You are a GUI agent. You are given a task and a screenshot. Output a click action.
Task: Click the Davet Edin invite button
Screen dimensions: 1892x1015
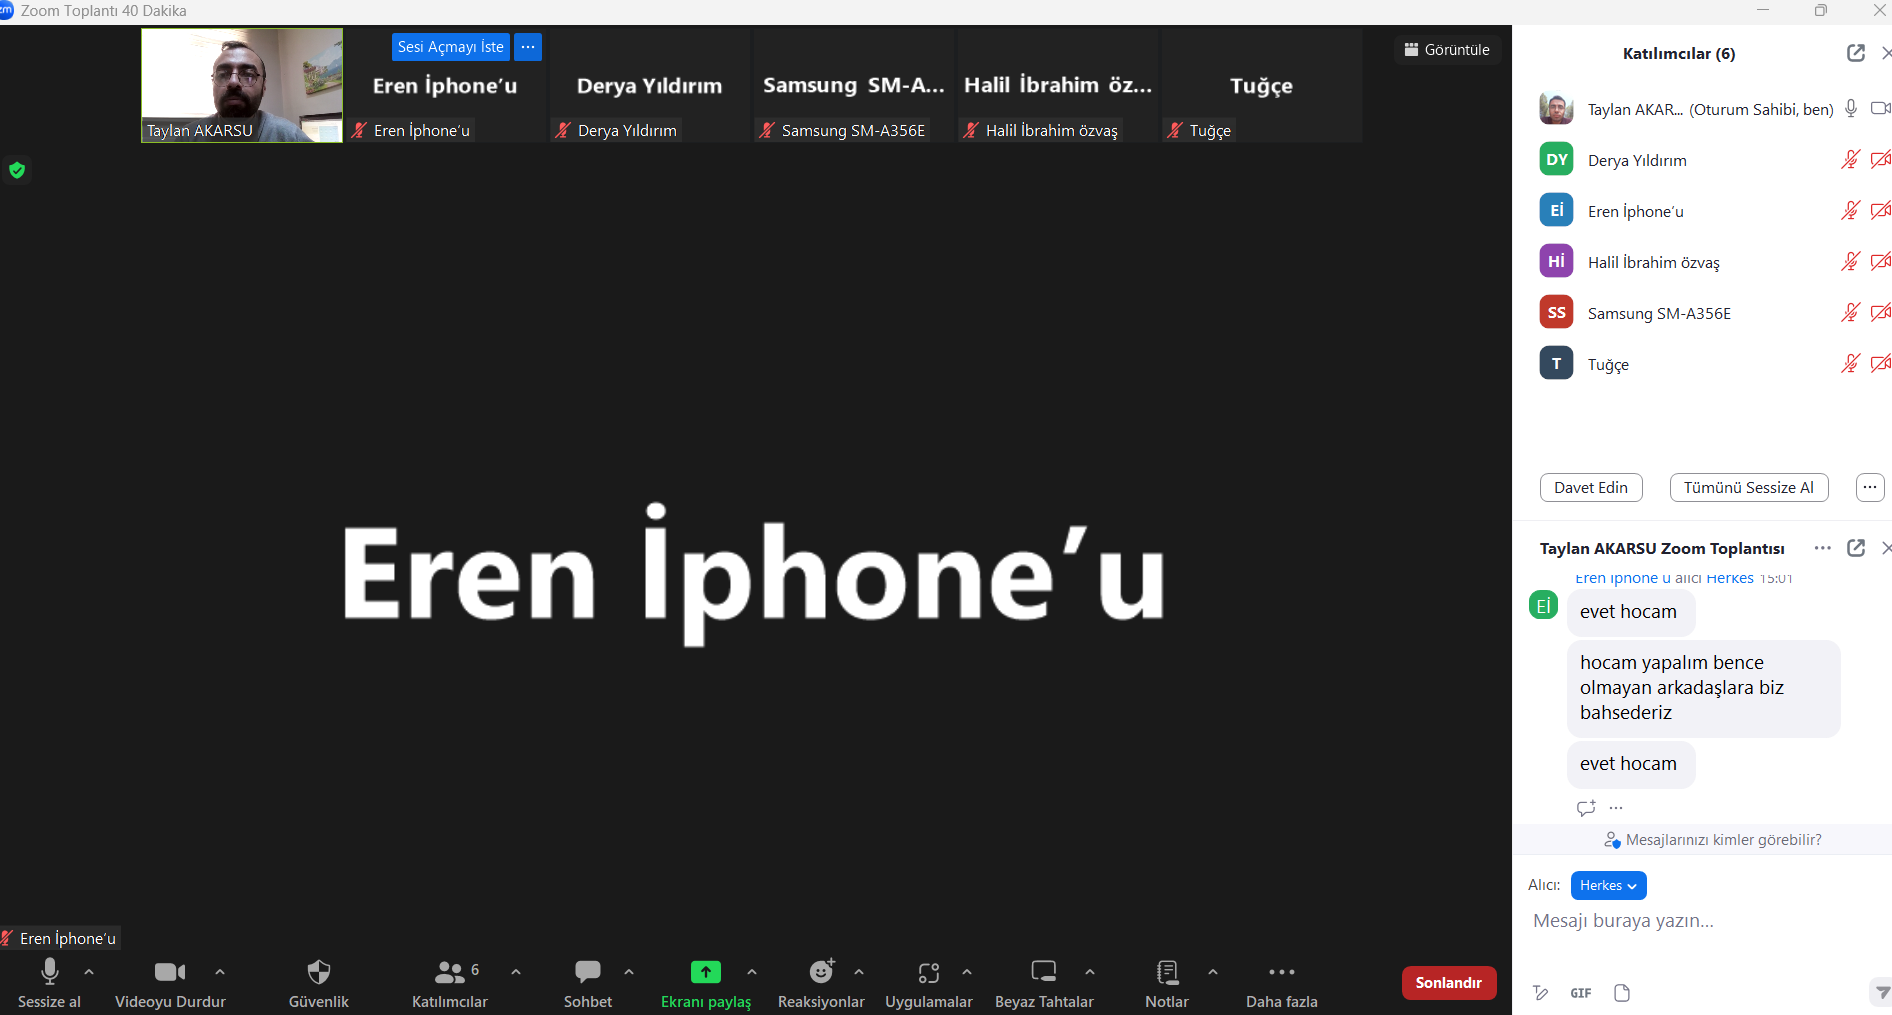pos(1591,487)
